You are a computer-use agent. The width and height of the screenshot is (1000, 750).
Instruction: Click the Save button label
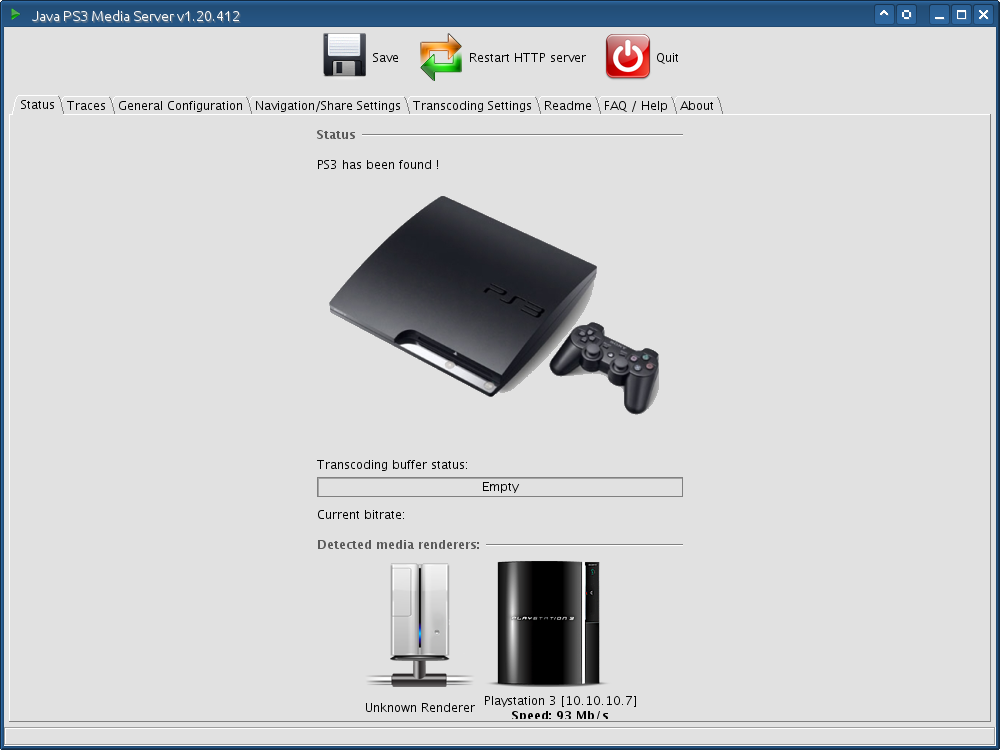pyautogui.click(x=385, y=57)
